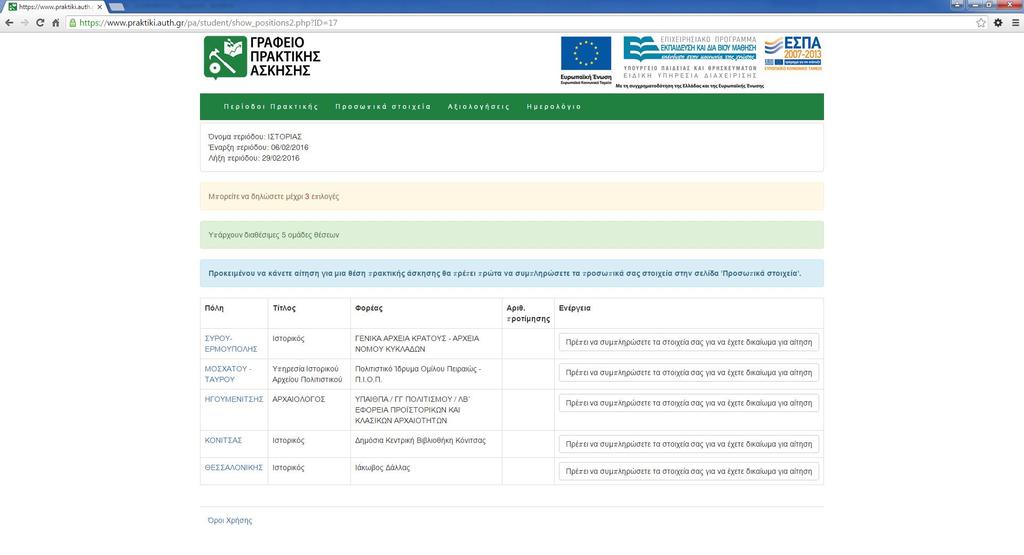Click the yellow notice about 3 επιλογές
The width and height of the screenshot is (1024, 555).
pyautogui.click(x=512, y=197)
